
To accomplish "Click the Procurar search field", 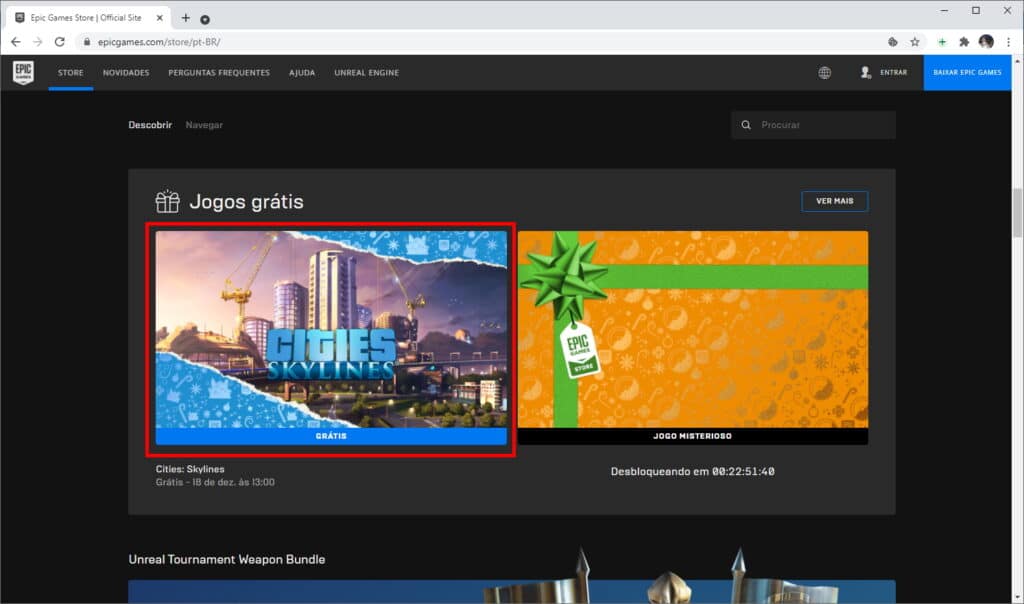I will tap(814, 125).
